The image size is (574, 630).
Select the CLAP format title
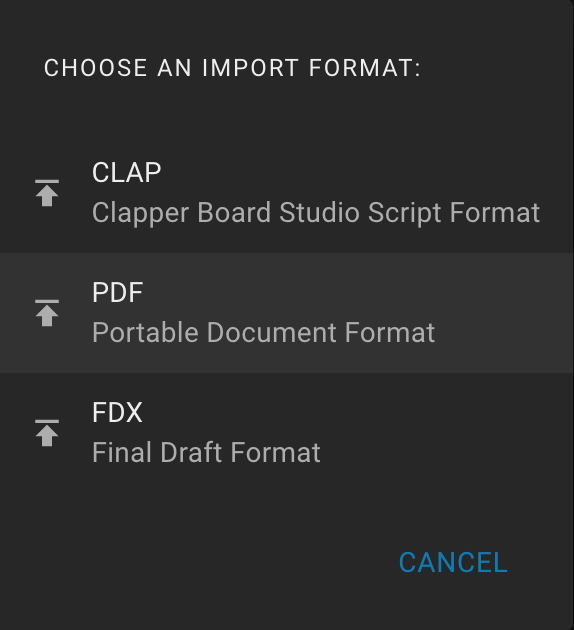tap(127, 173)
